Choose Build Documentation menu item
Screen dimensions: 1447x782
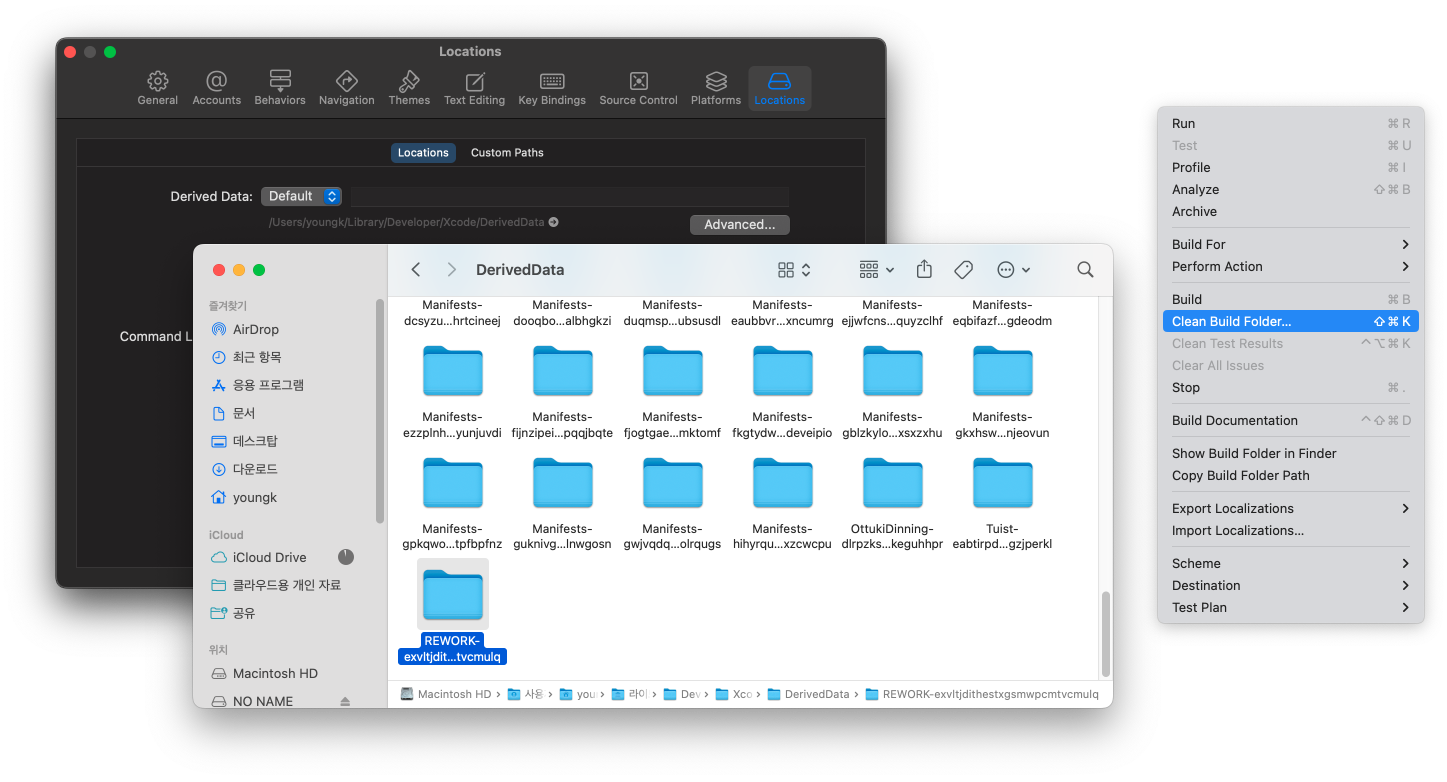1291,420
